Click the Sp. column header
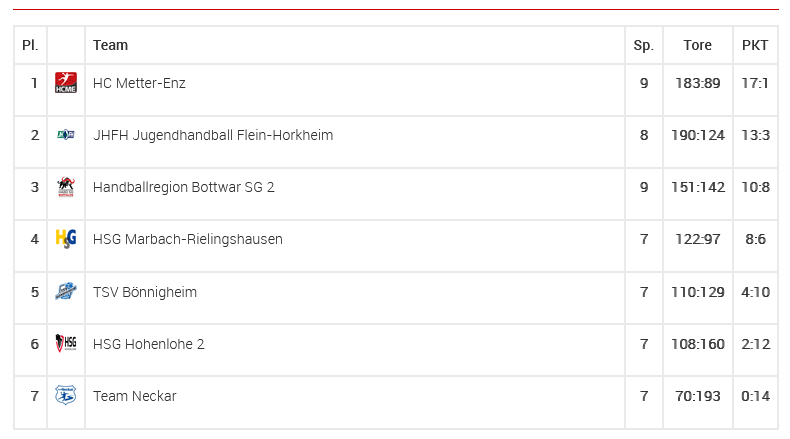This screenshot has width=790, height=439. point(643,45)
